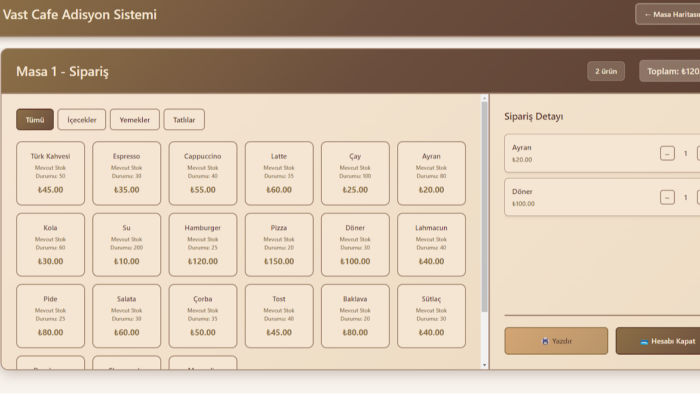
Task: Add Türk Kahvesi to the order
Action: coord(50,174)
